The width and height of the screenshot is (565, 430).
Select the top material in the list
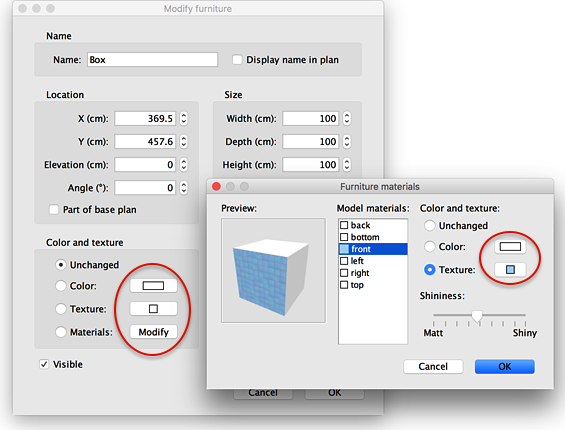[373, 285]
